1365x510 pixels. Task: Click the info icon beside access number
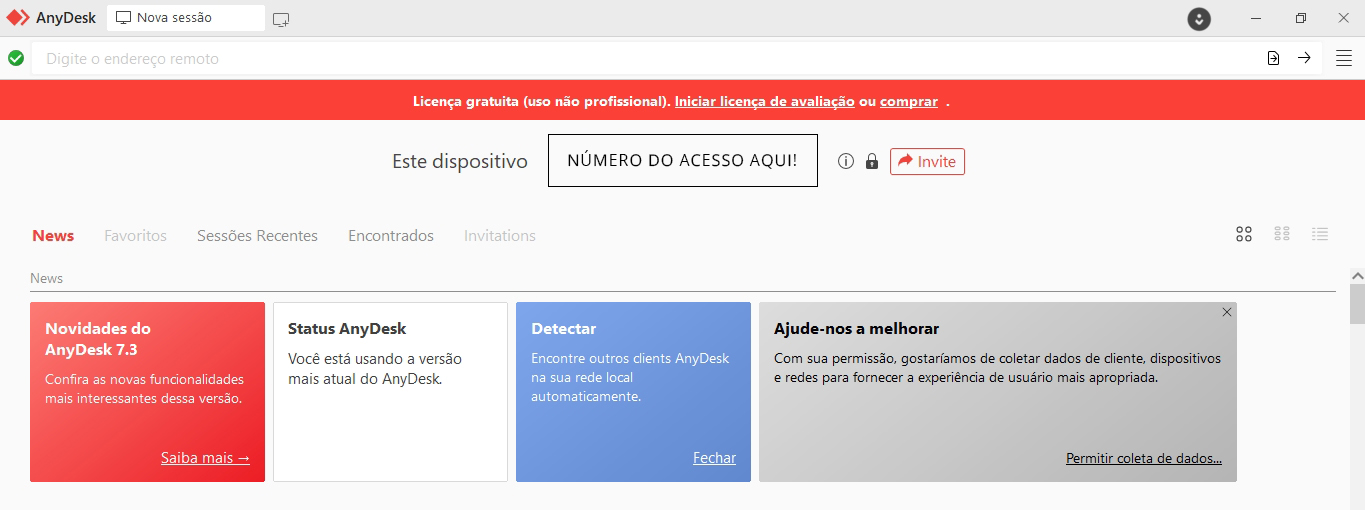pos(846,161)
